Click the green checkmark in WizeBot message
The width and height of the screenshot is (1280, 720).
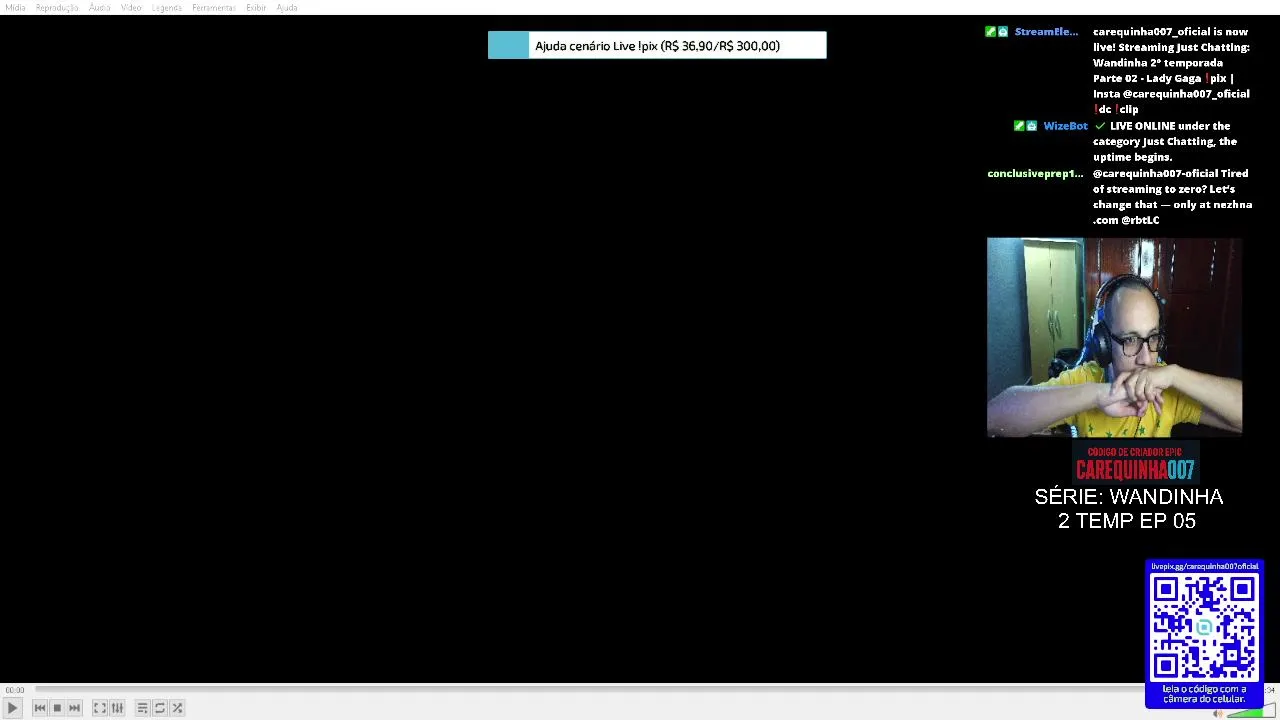point(1100,126)
